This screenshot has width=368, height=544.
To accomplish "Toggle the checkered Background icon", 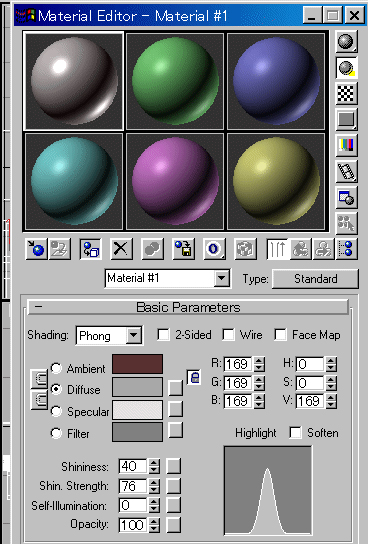I will click(x=346, y=94).
